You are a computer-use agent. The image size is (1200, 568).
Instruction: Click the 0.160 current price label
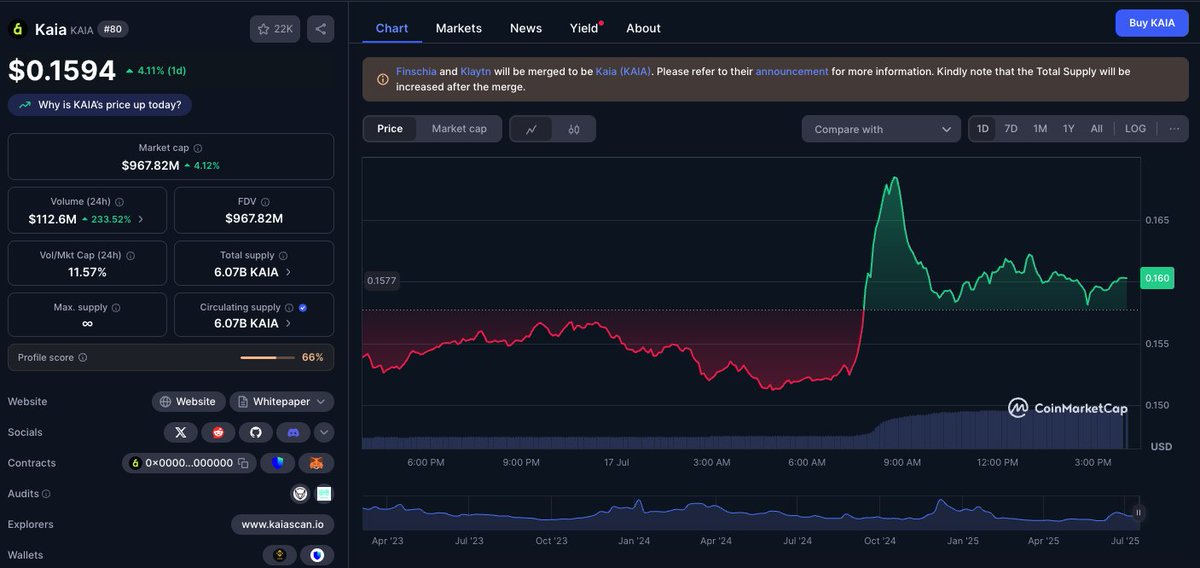click(x=1158, y=278)
